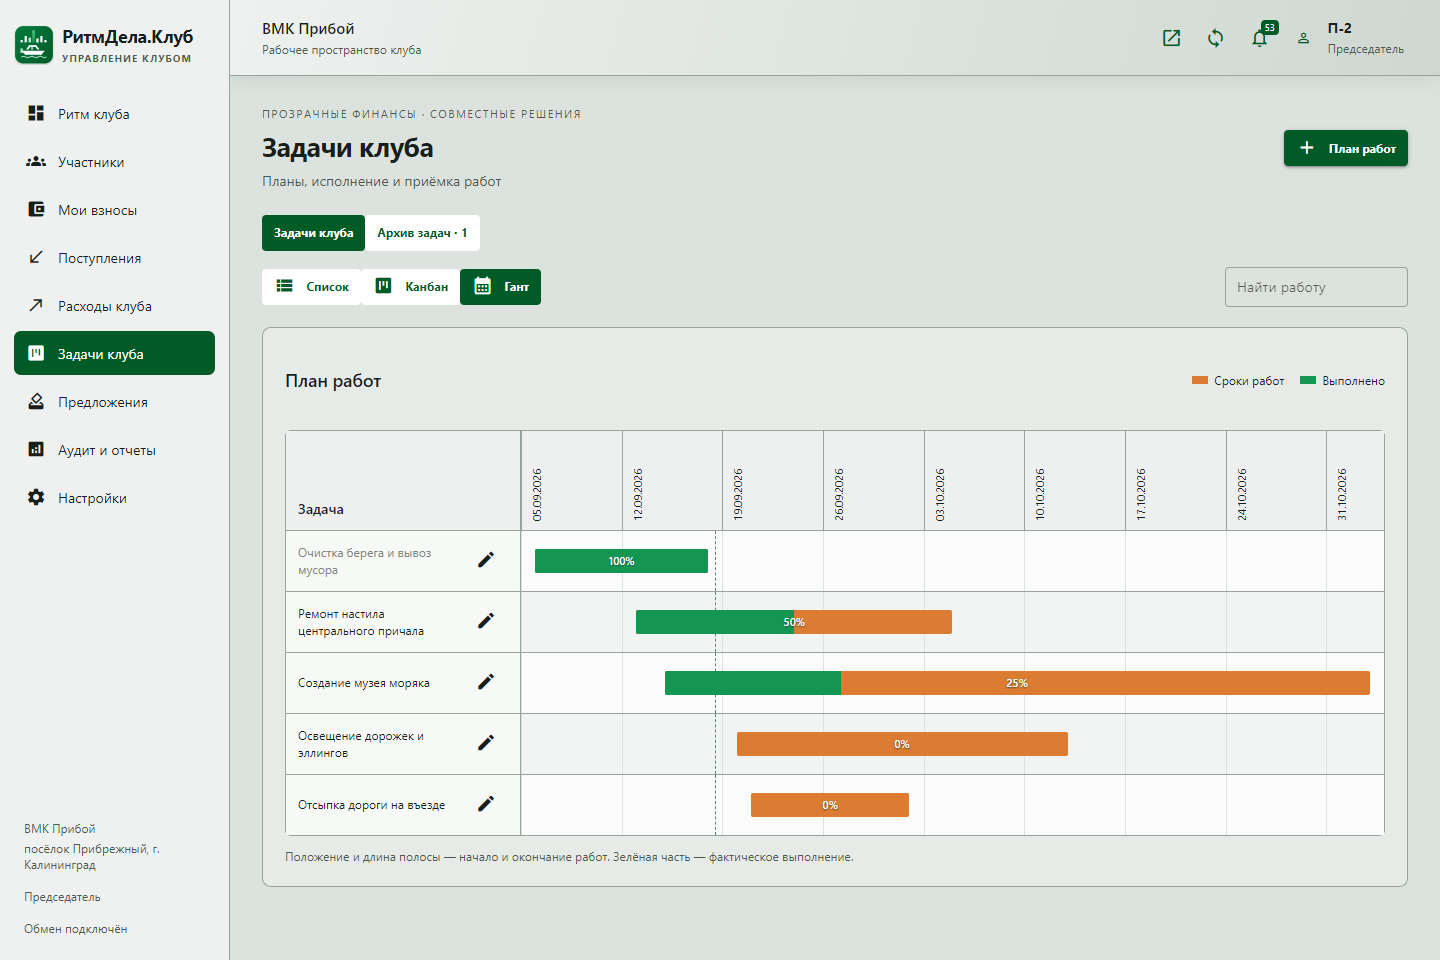Viewport: 1440px width, 960px height.
Task: Click the План работ add button
Action: point(1345,148)
